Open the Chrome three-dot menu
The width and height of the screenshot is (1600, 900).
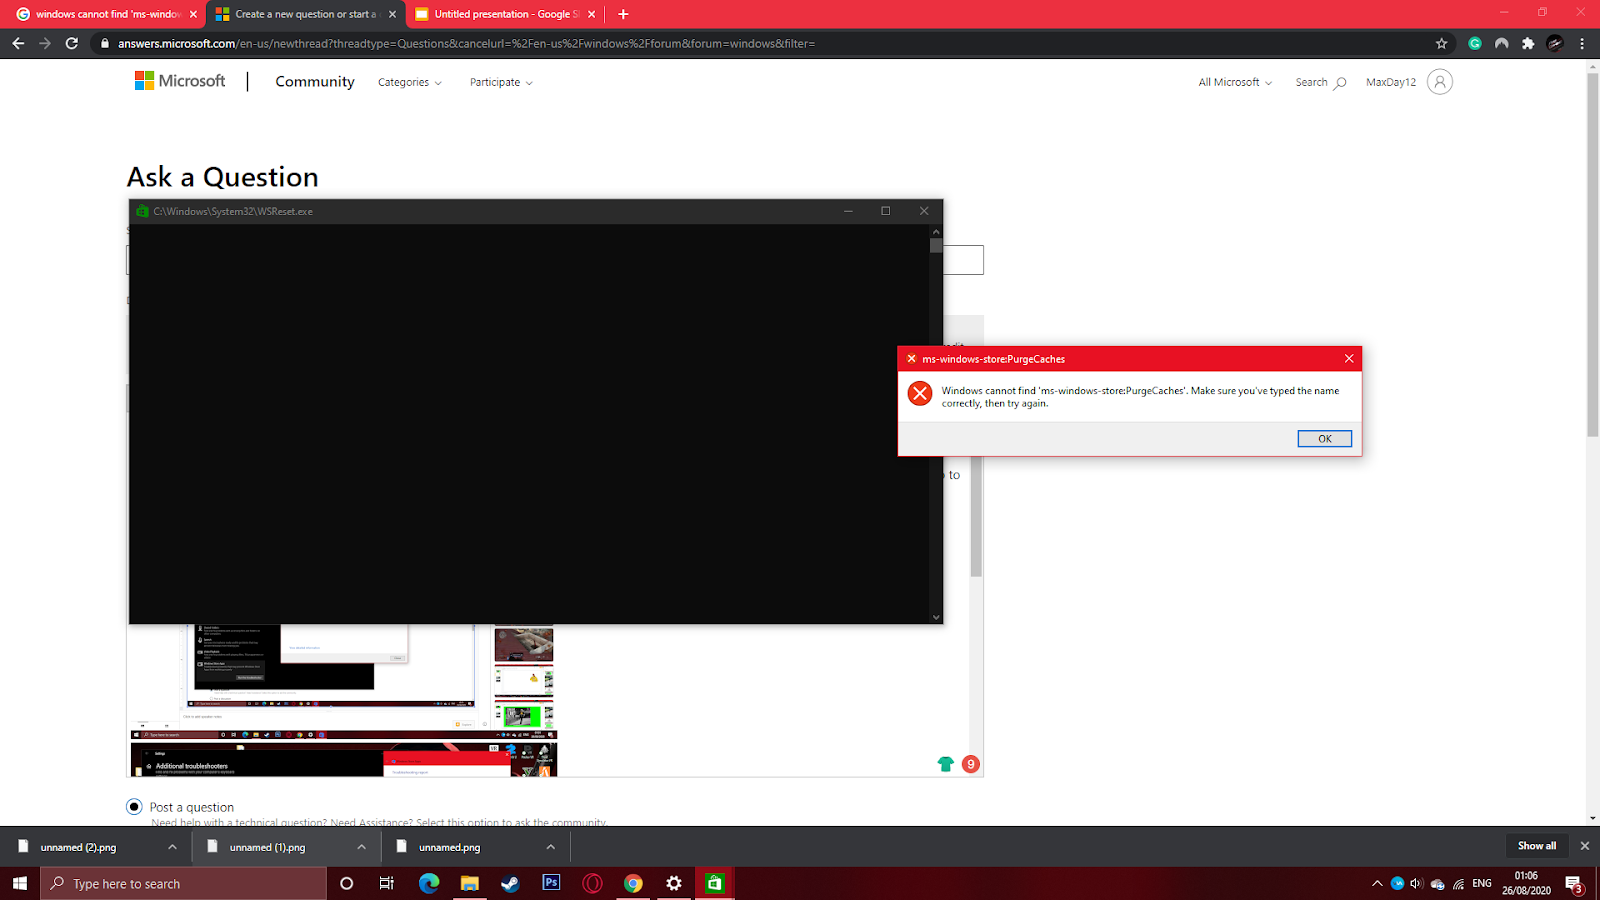(1582, 43)
